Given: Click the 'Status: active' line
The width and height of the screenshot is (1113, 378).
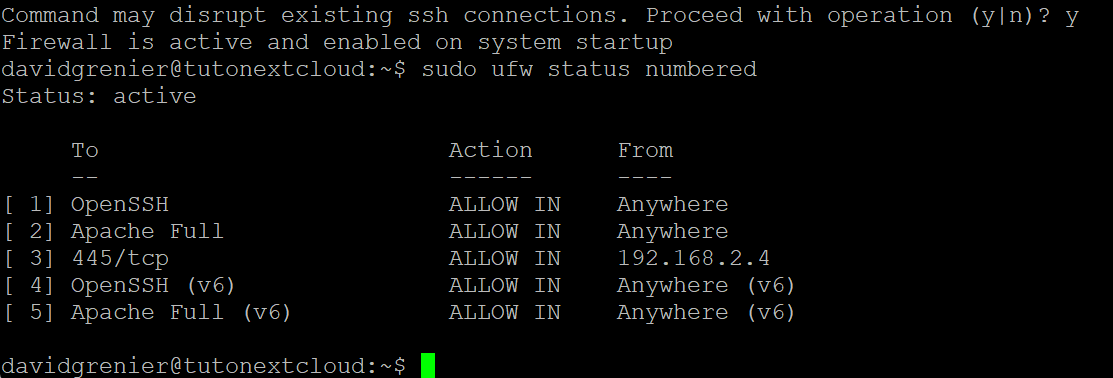Looking at the screenshot, I should click(99, 96).
